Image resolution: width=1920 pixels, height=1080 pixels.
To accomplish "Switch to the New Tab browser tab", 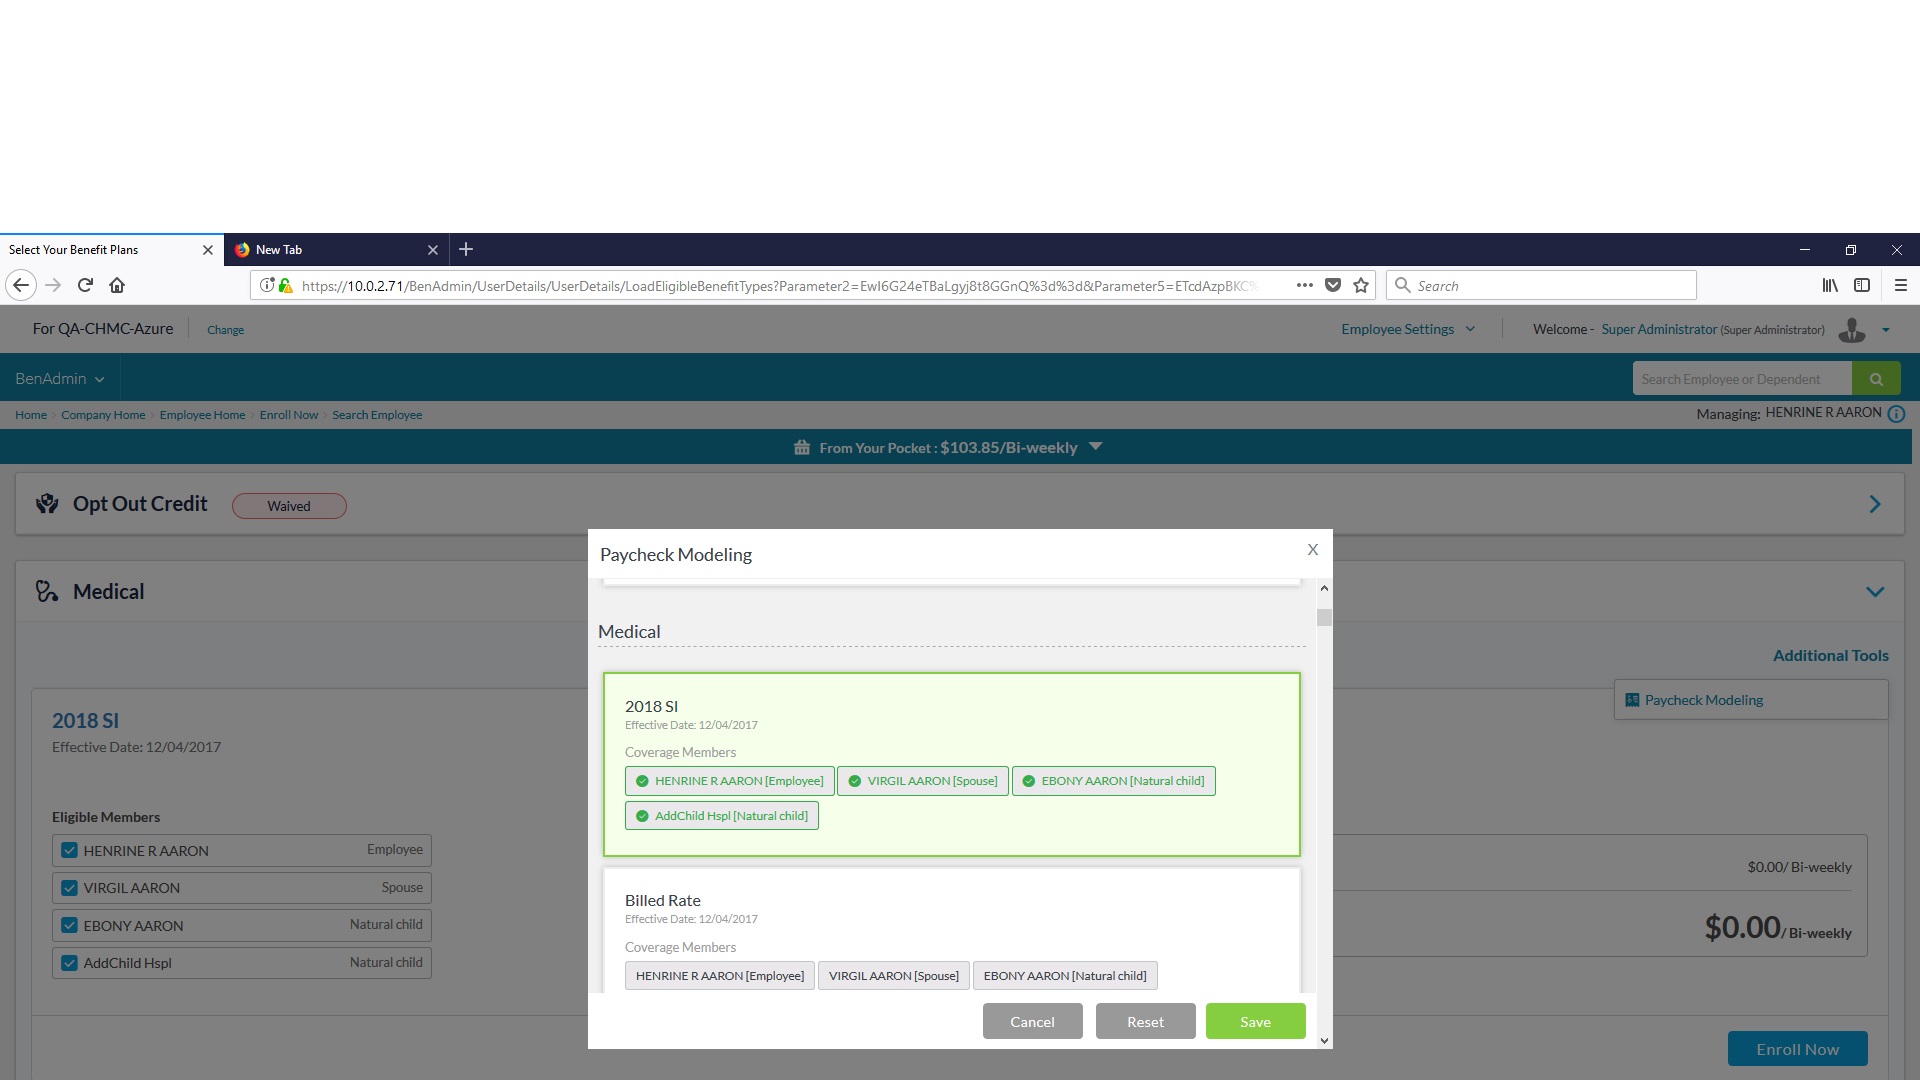I will (330, 250).
